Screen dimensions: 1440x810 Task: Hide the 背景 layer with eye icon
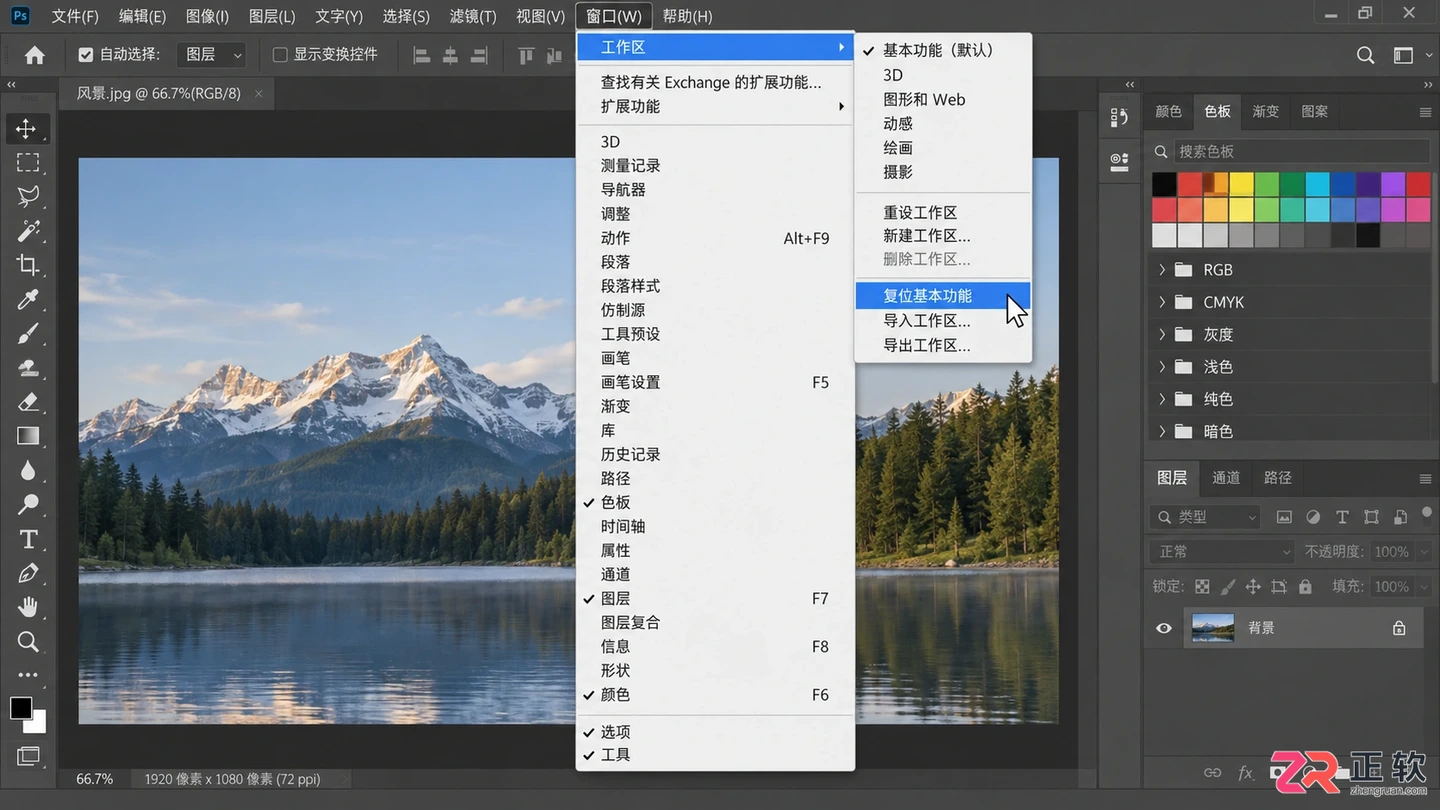point(1164,628)
